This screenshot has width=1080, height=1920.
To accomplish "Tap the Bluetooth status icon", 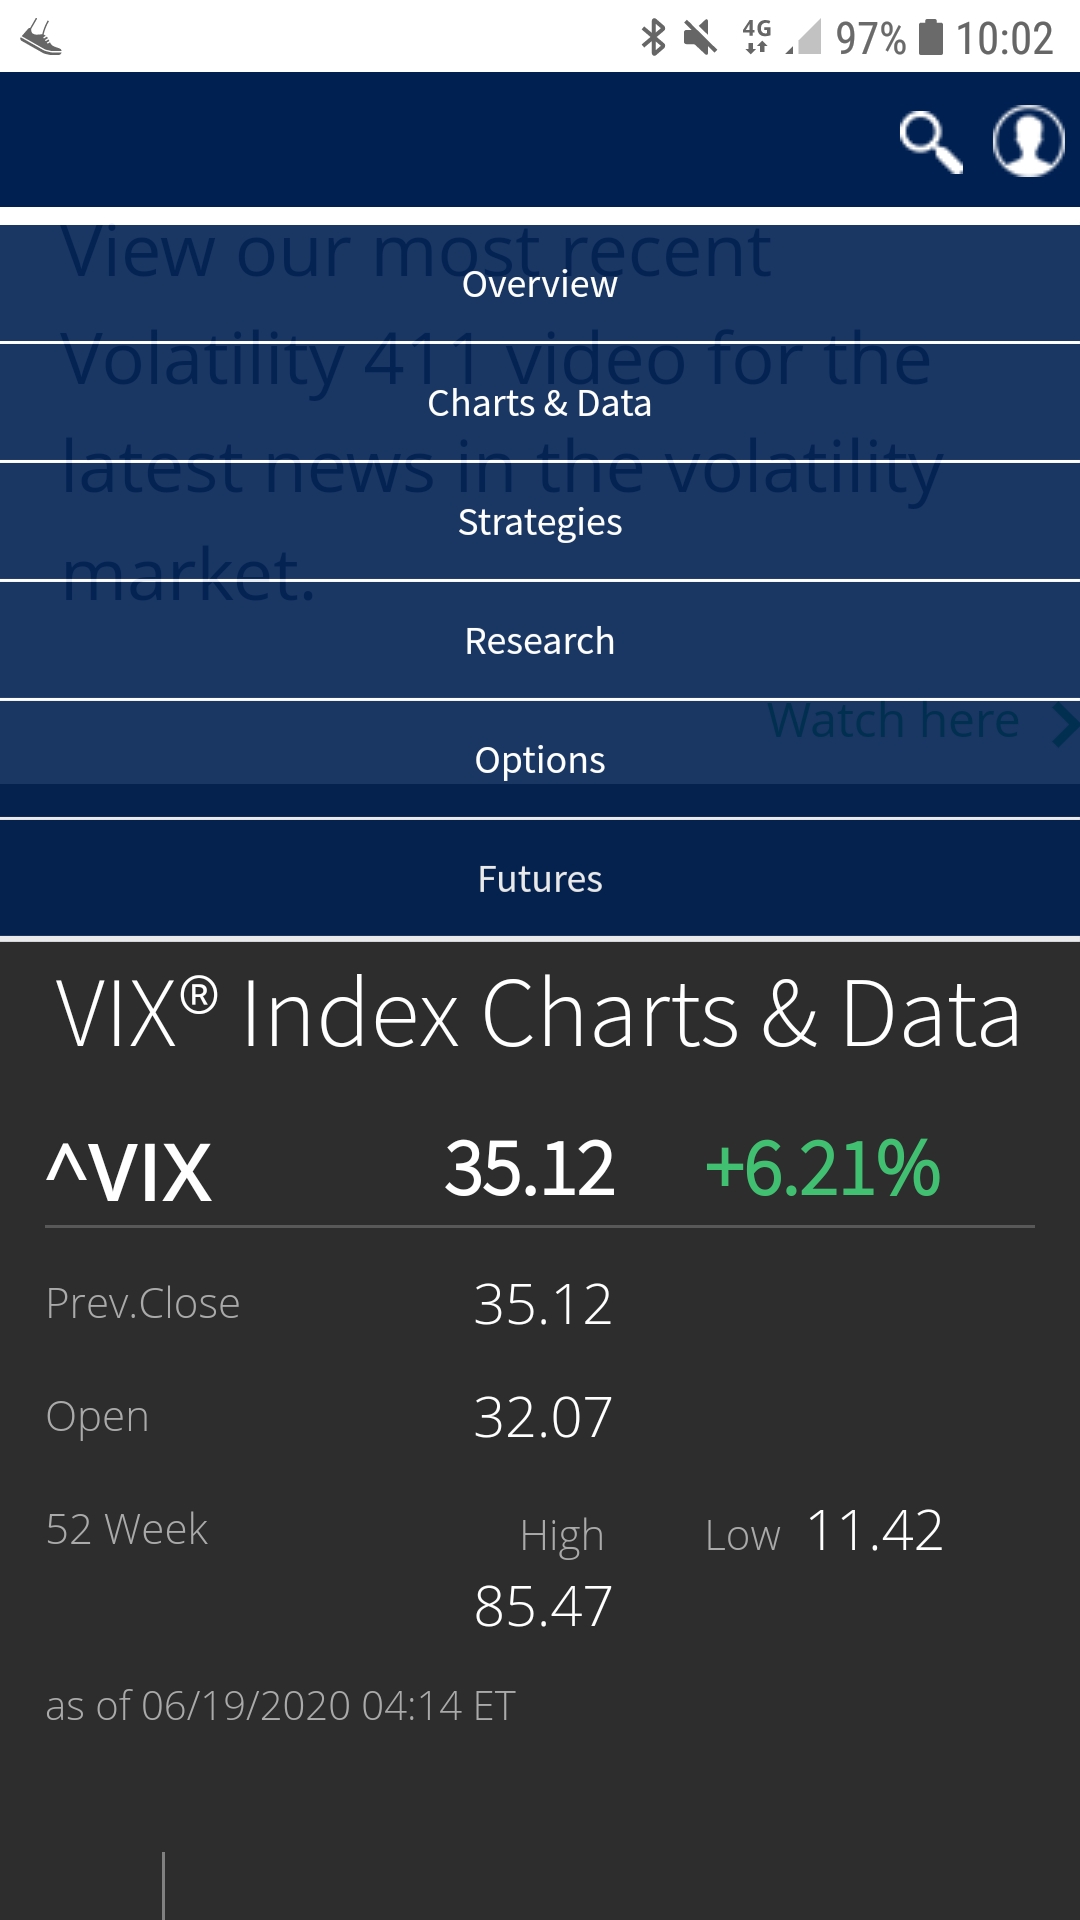I will [x=653, y=38].
